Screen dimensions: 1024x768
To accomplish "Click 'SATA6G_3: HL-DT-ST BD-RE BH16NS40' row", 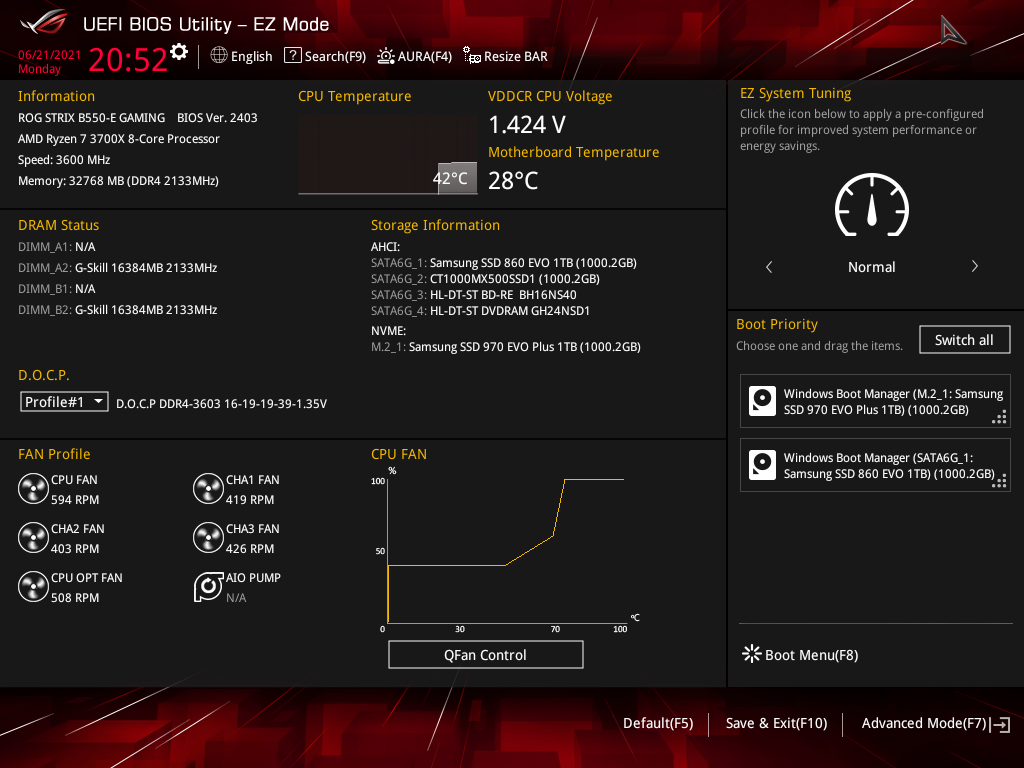I will 473,295.
